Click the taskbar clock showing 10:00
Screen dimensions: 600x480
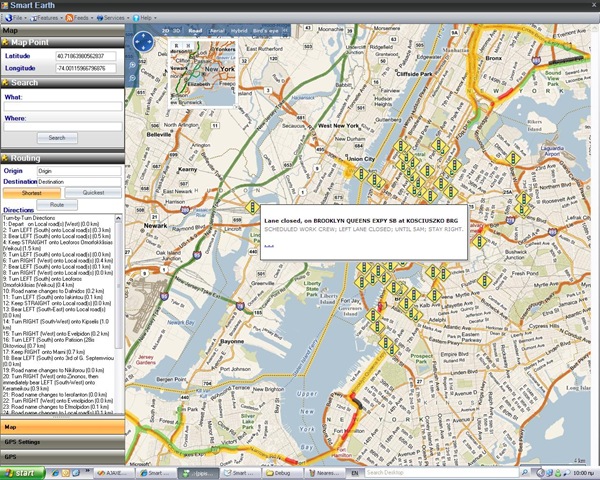584,473
